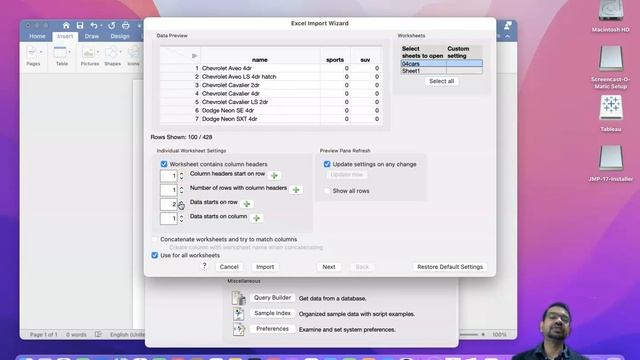The height and width of the screenshot is (360, 640).
Task: Click Column headers start on row input field
Action: pos(169,176)
